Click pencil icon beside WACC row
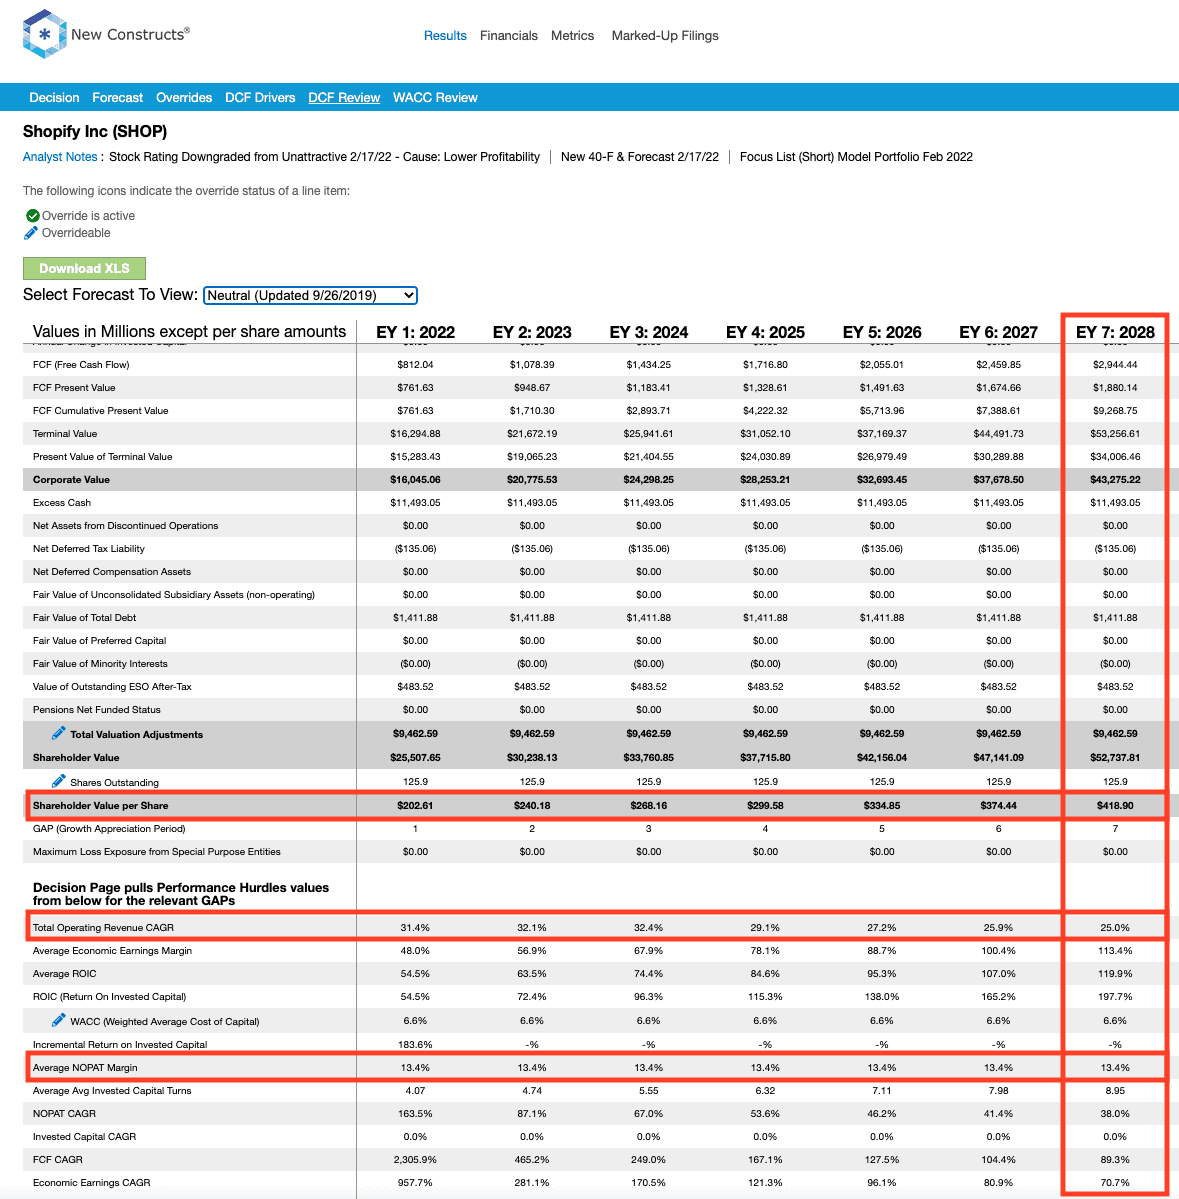 (58, 1020)
